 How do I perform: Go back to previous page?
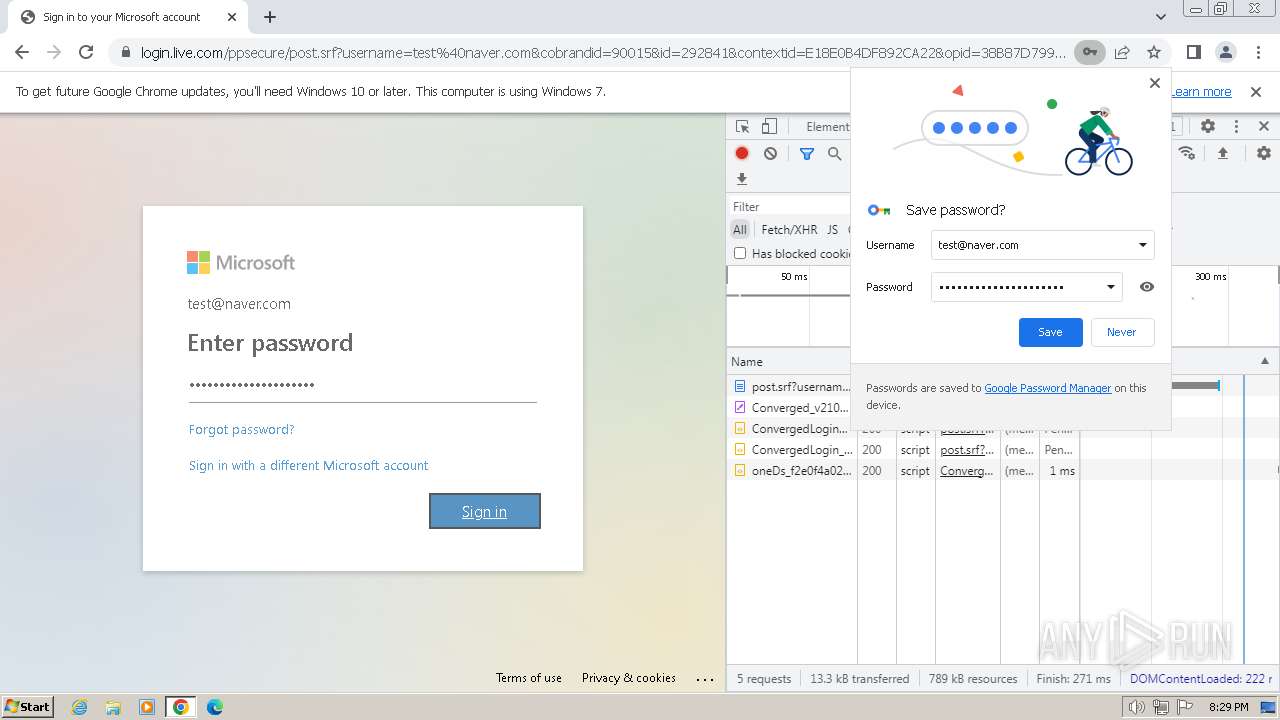22,52
